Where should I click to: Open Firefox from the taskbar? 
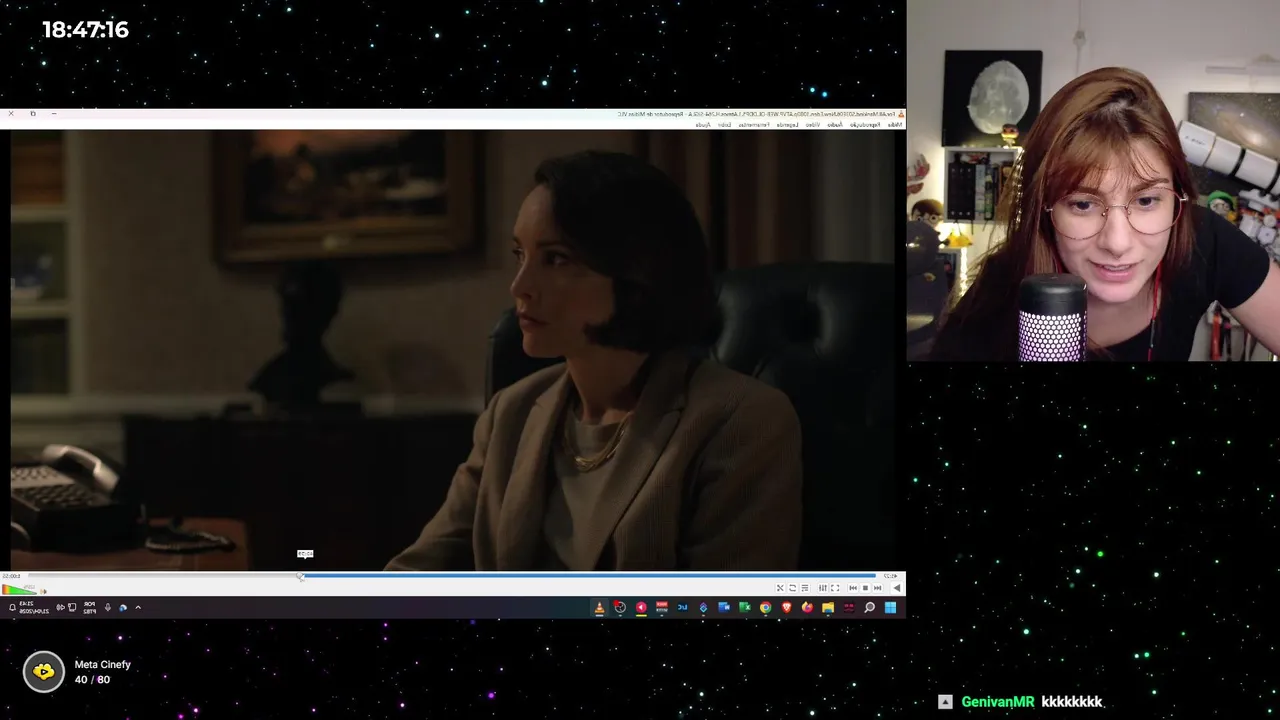tap(807, 607)
